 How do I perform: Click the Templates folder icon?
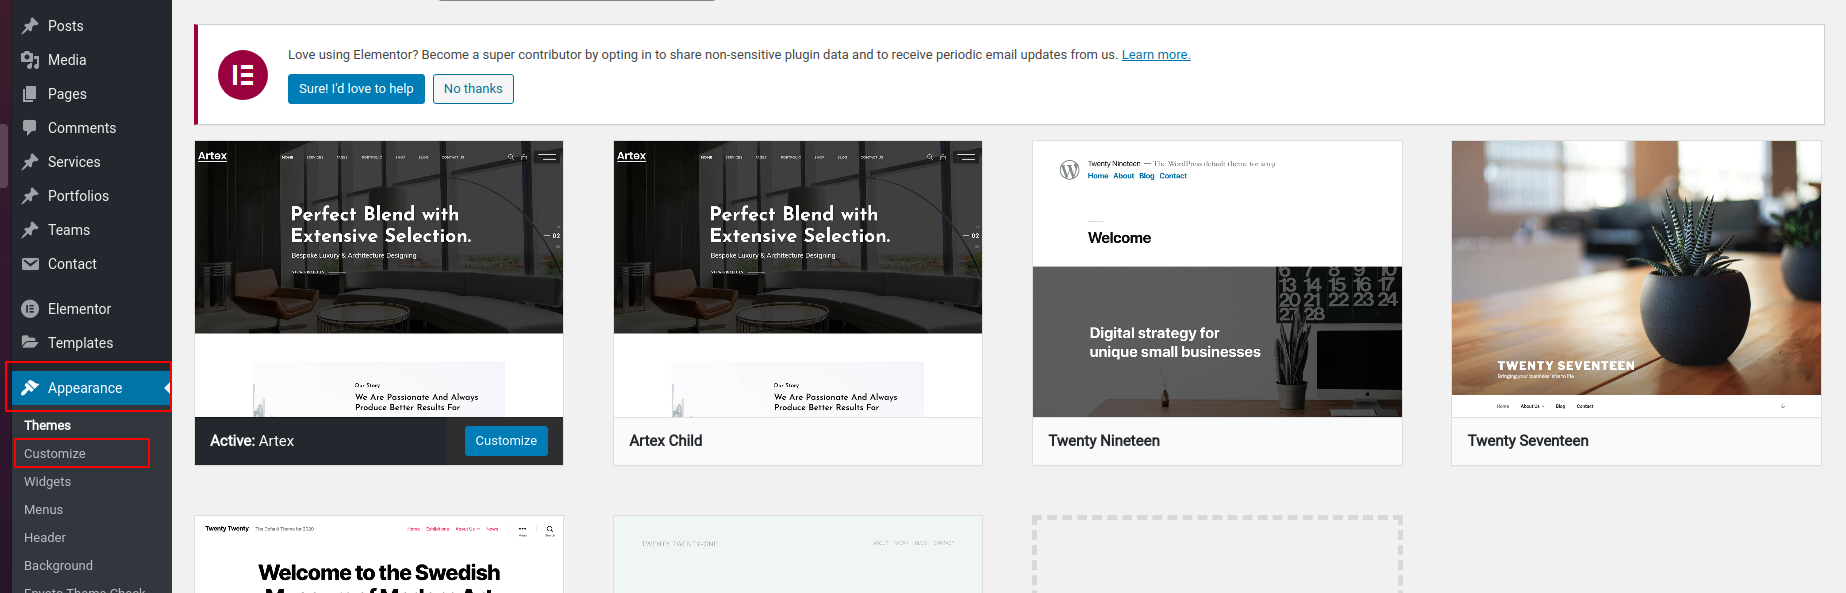coord(30,343)
